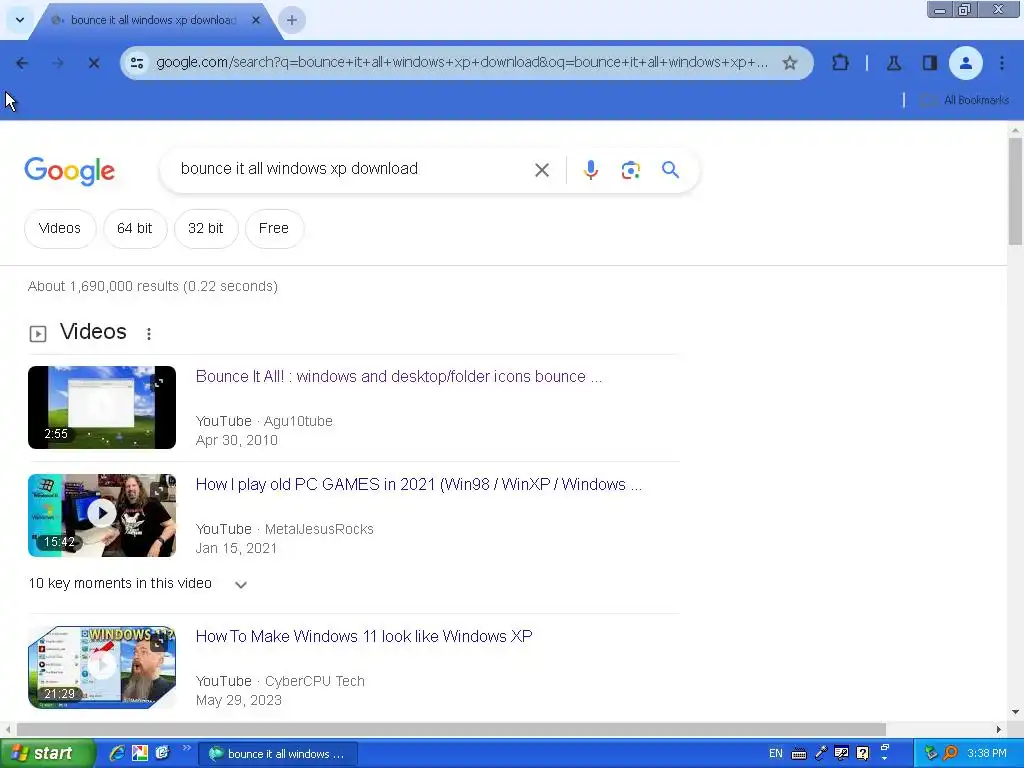Select the bounce it all windows tab
Screen dimensions: 1024x768
tap(153, 20)
